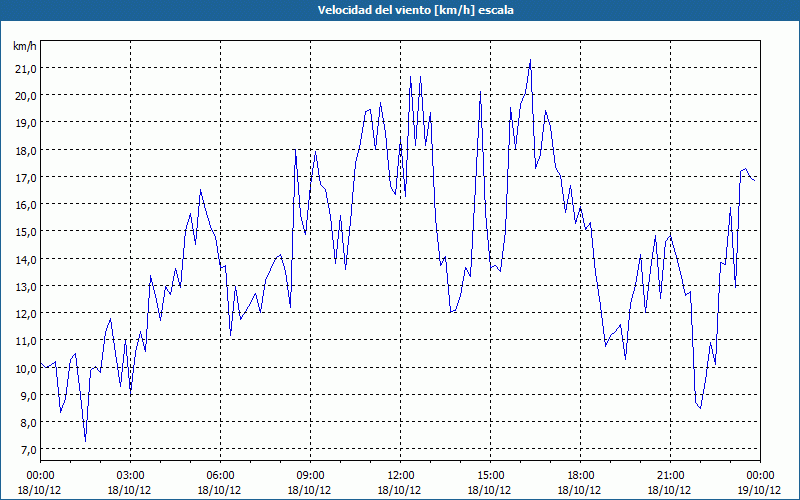Select the '18/10/12' date beneath 09:00
The image size is (800, 500).
click(310, 490)
